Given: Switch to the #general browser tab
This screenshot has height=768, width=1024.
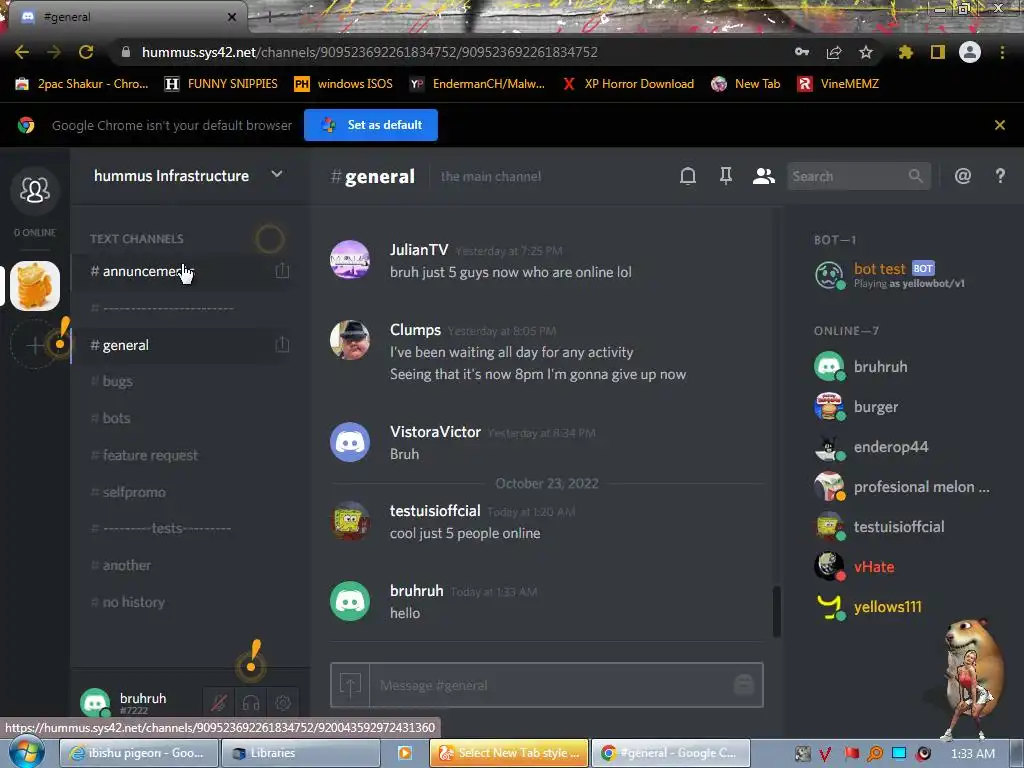Looking at the screenshot, I should pos(128,17).
